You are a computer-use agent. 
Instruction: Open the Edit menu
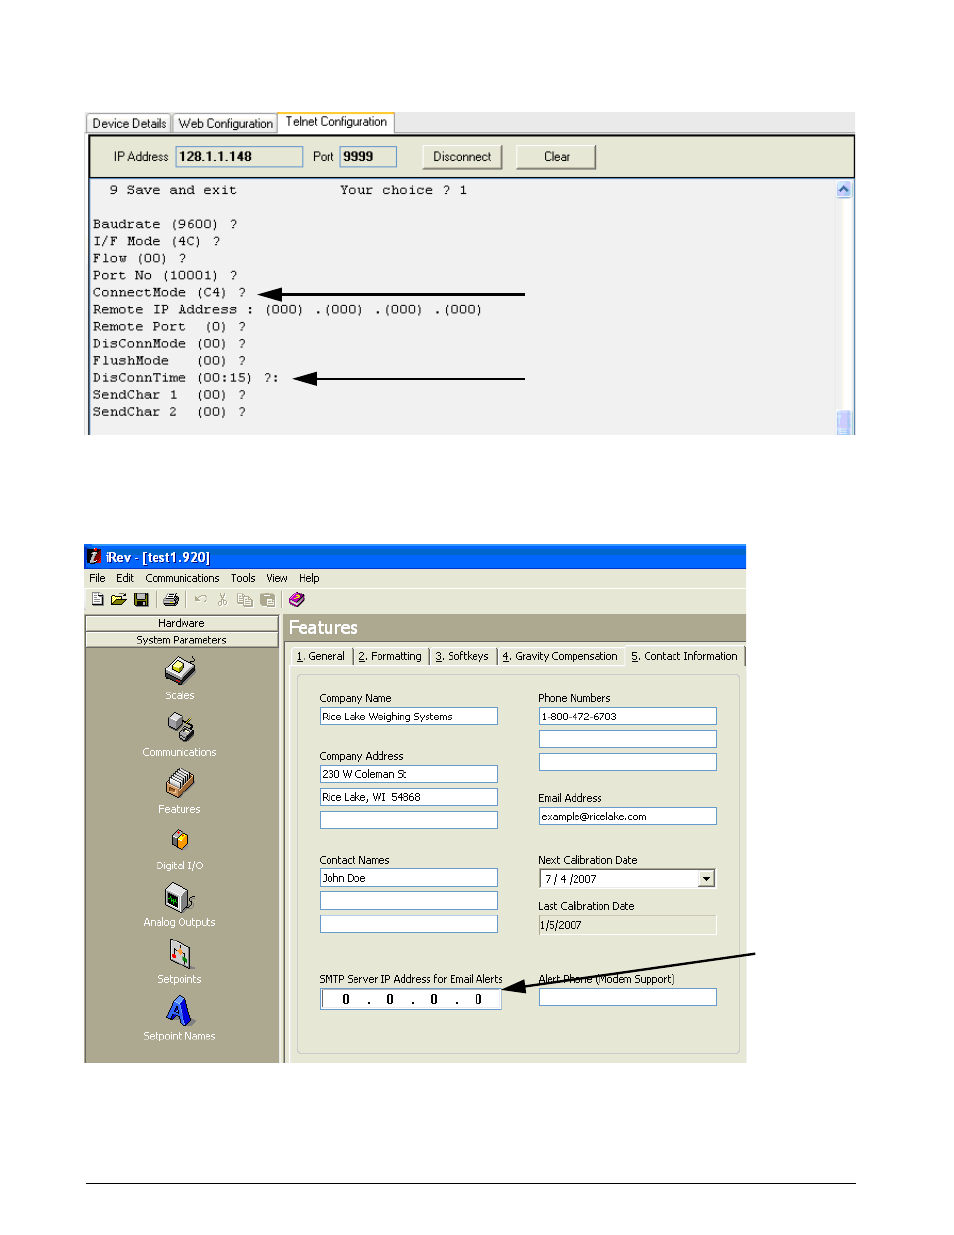coord(125,578)
